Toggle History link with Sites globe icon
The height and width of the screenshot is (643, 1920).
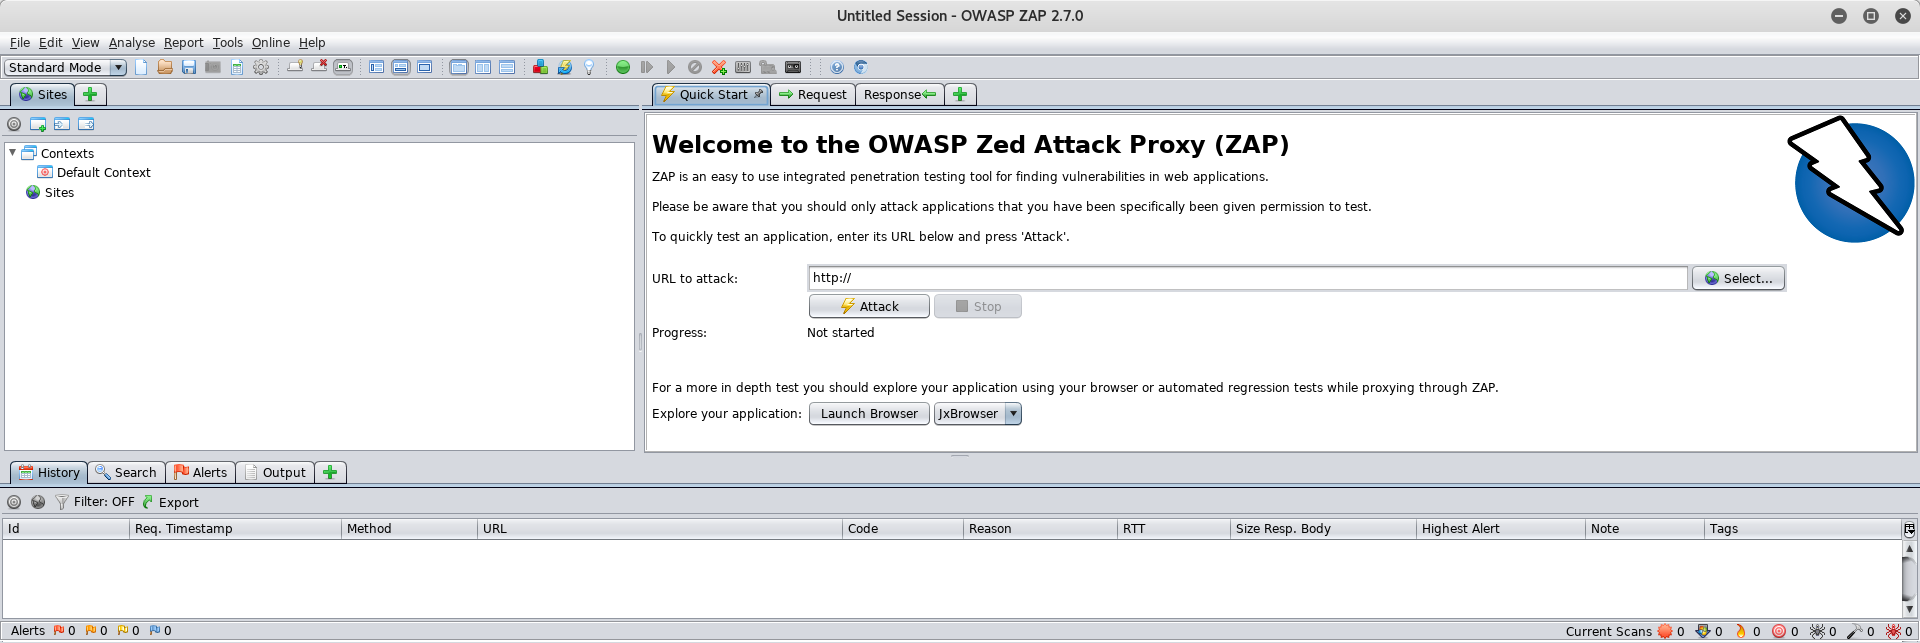coord(38,502)
